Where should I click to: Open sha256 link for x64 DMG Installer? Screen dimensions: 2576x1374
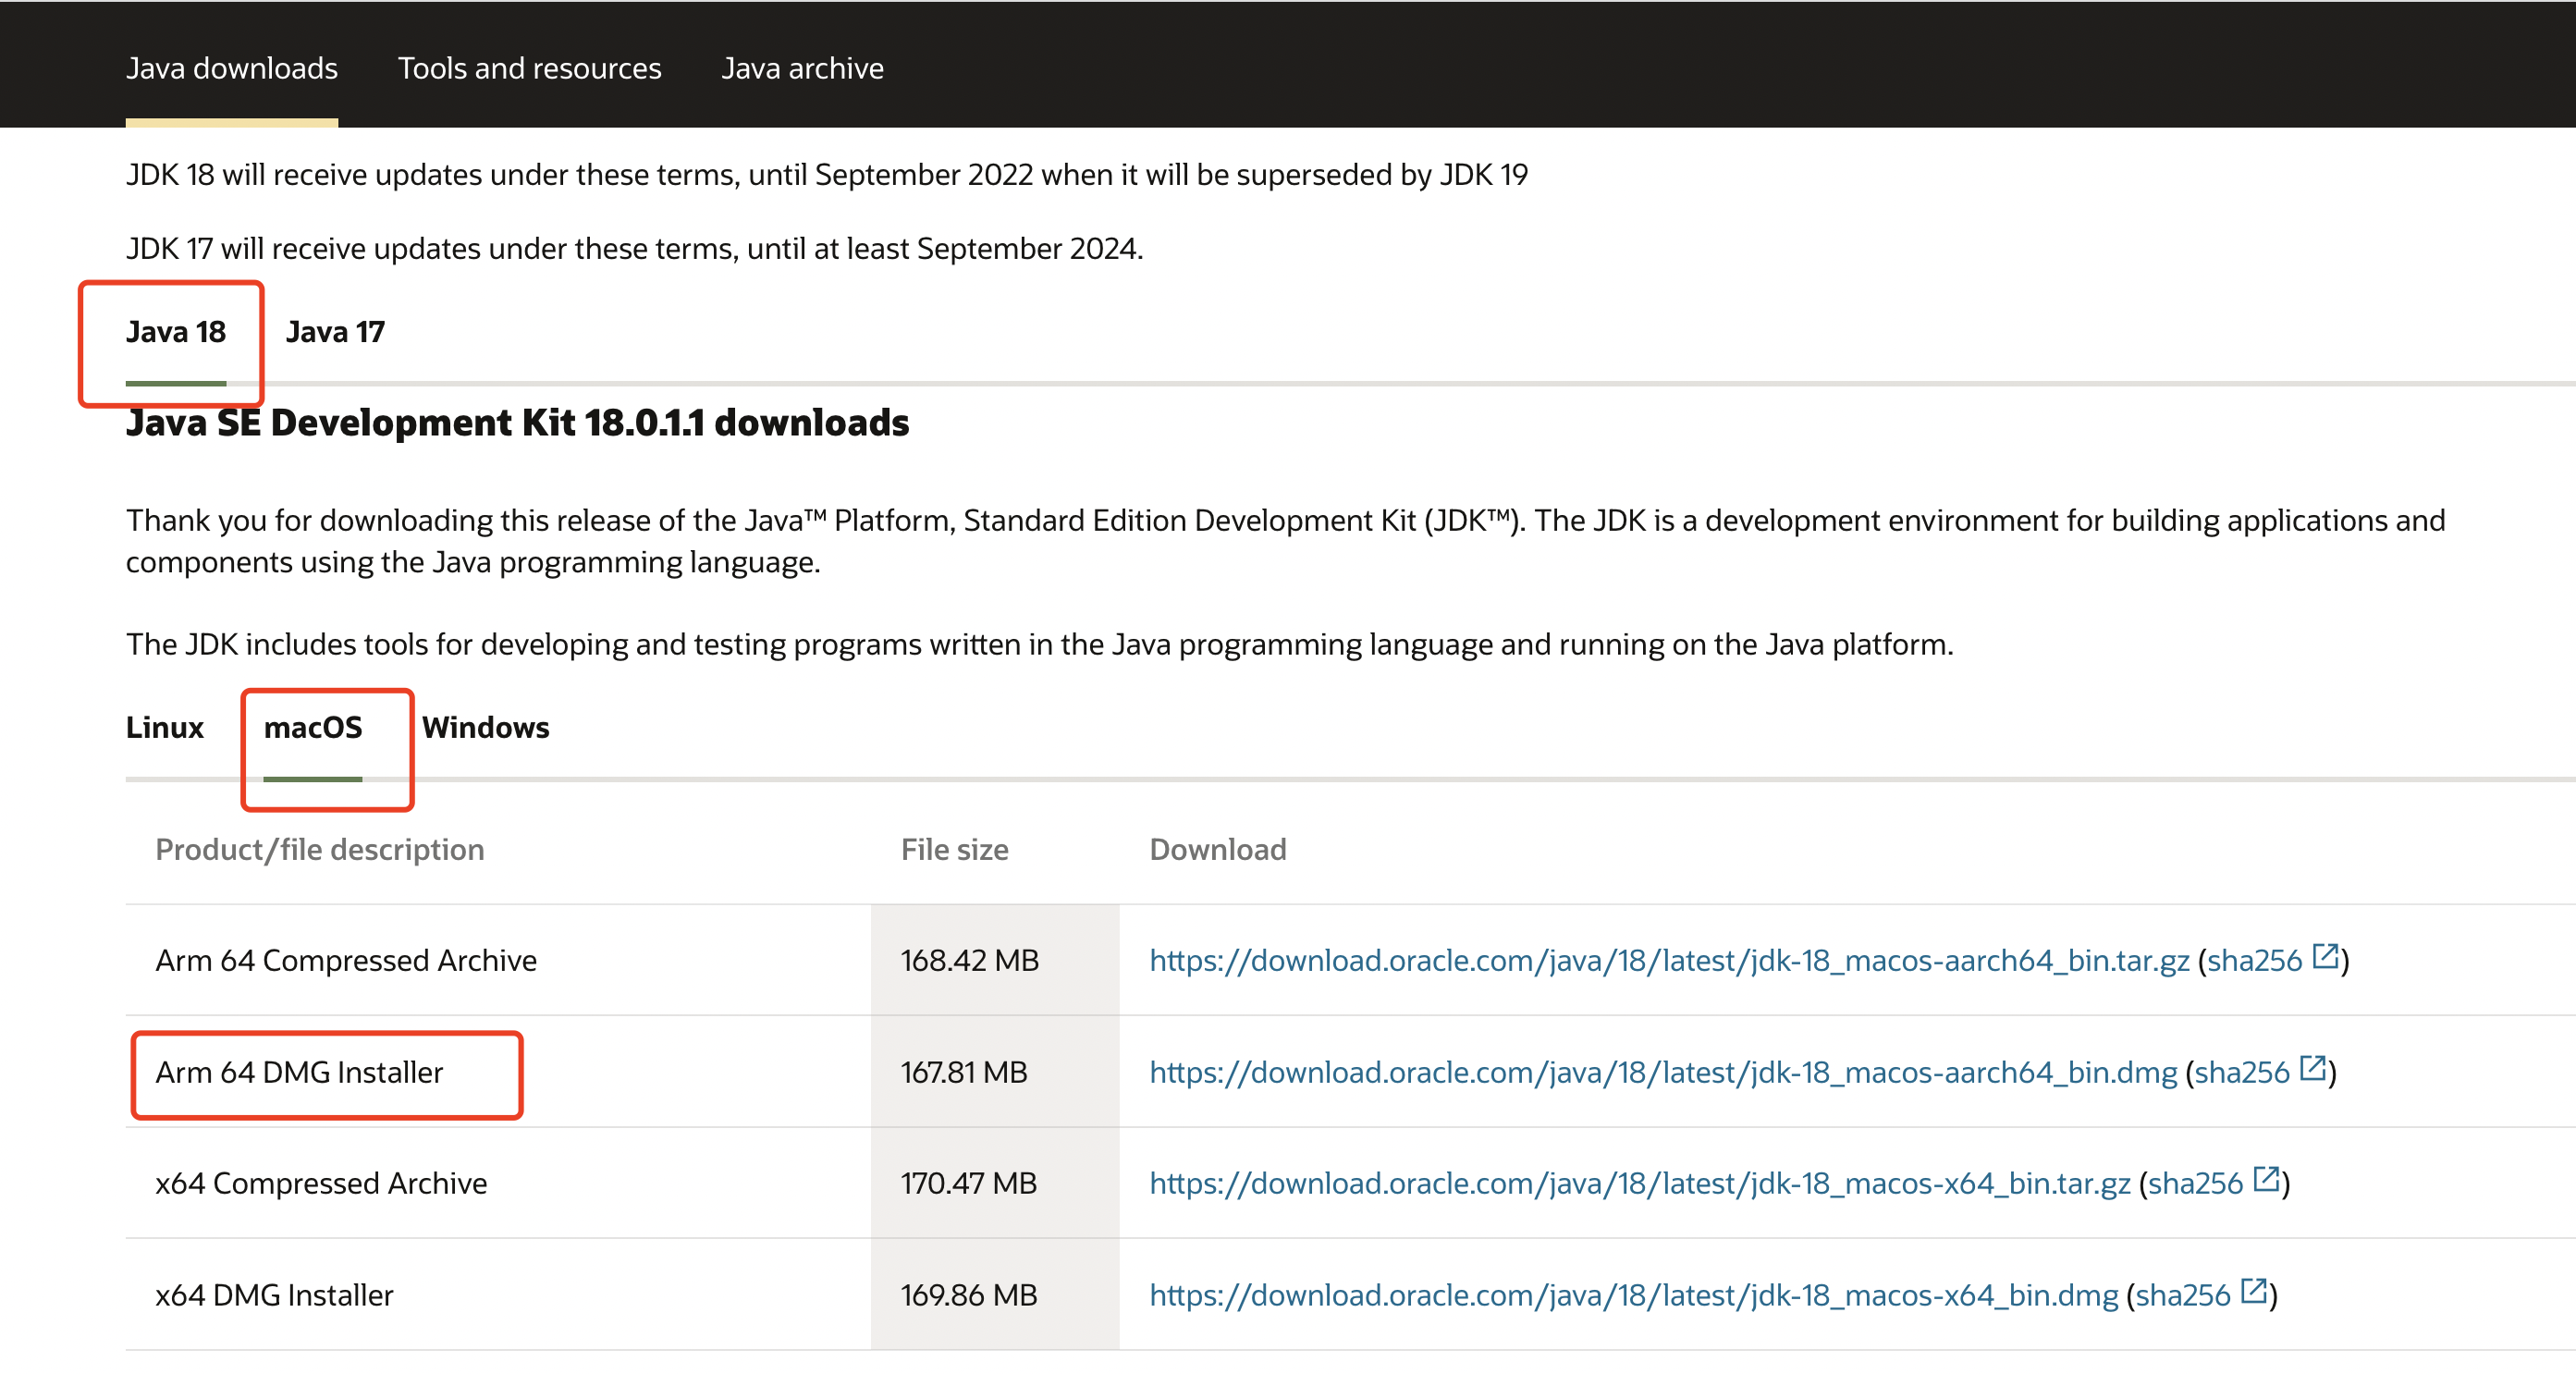point(2183,1295)
